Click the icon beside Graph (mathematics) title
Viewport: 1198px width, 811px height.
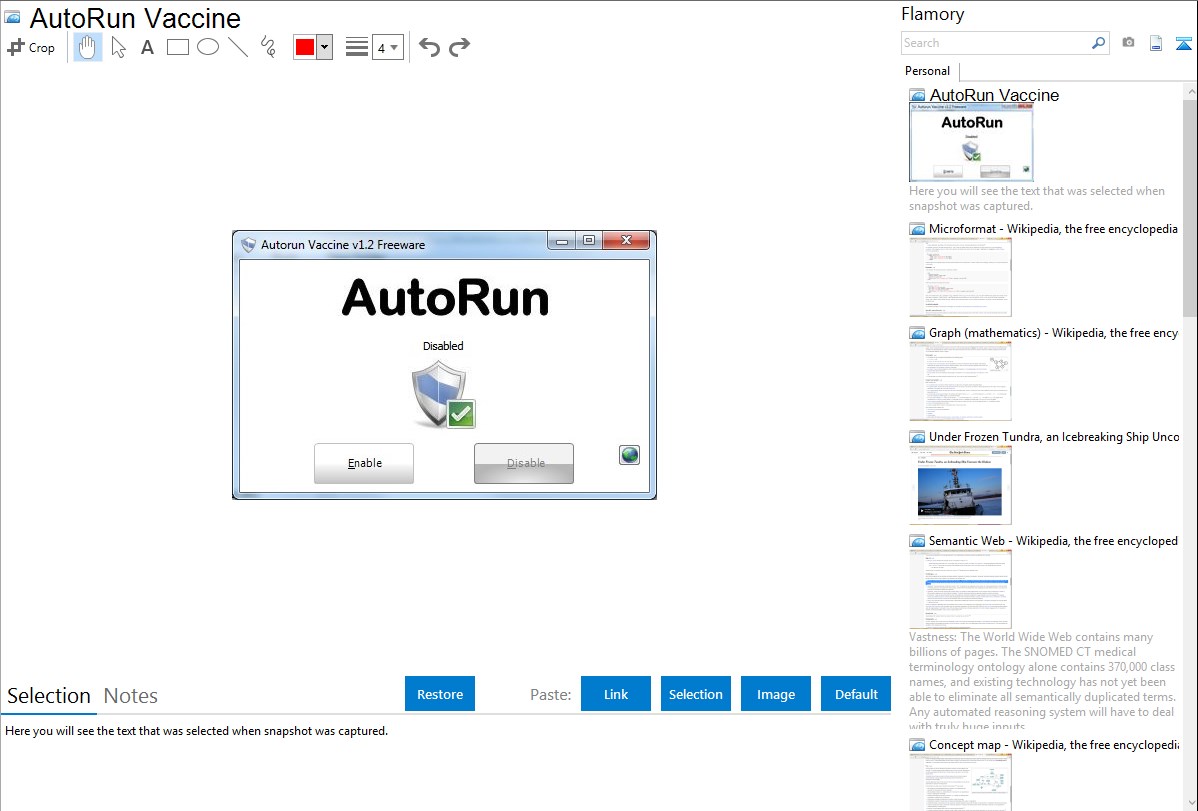click(x=917, y=333)
